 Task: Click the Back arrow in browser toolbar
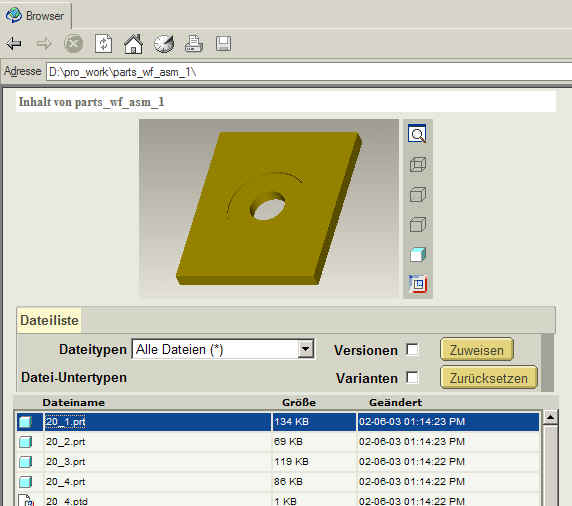[x=14, y=44]
